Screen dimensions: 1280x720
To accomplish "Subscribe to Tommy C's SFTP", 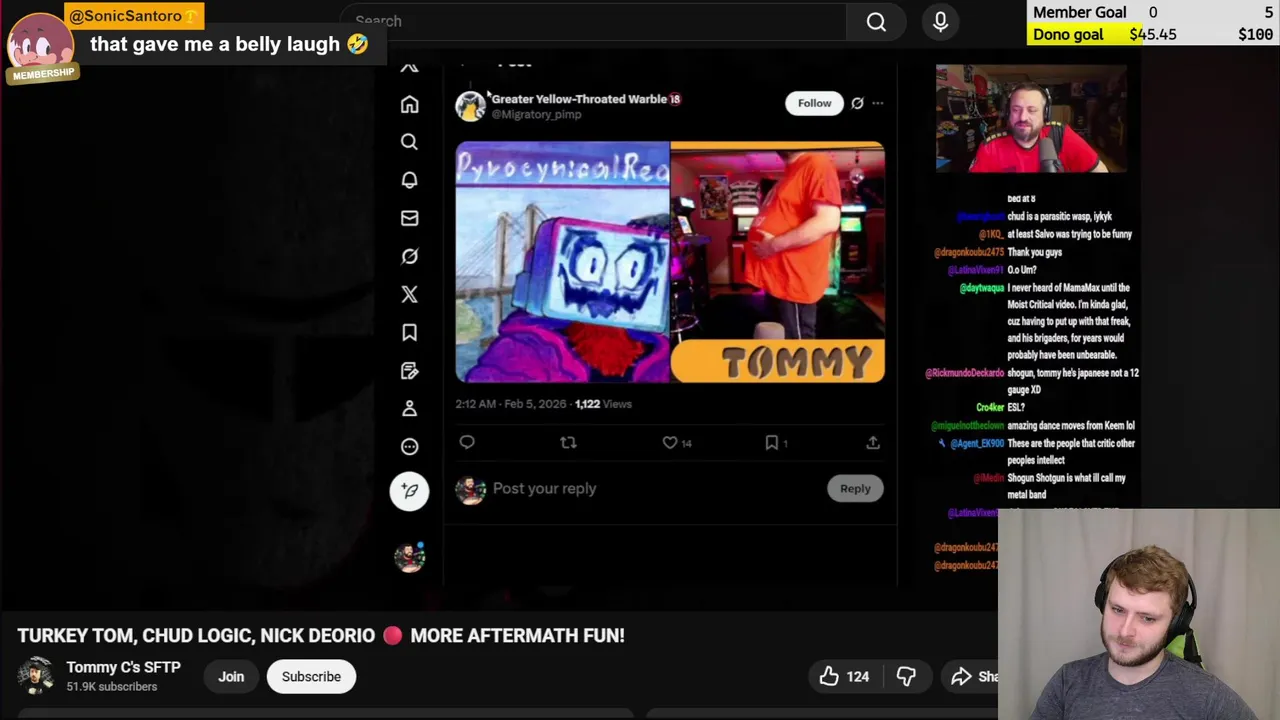I will pyautogui.click(x=311, y=677).
